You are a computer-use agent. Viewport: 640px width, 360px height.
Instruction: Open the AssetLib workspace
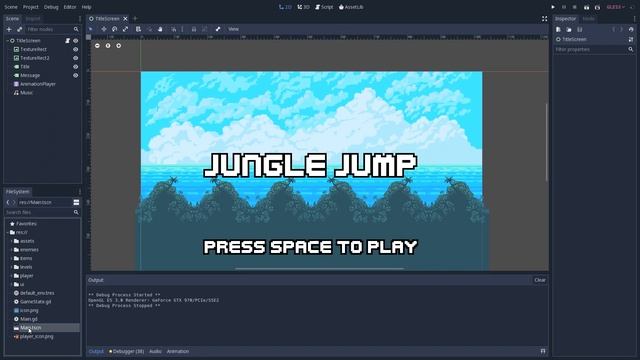[351, 7]
